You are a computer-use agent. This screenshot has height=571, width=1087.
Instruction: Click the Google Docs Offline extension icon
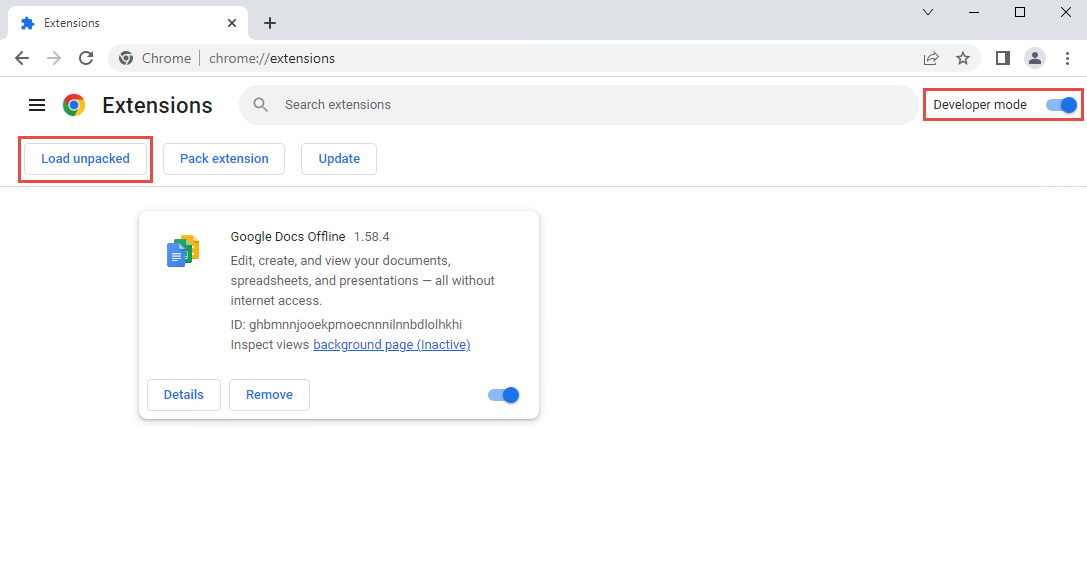tap(183, 251)
